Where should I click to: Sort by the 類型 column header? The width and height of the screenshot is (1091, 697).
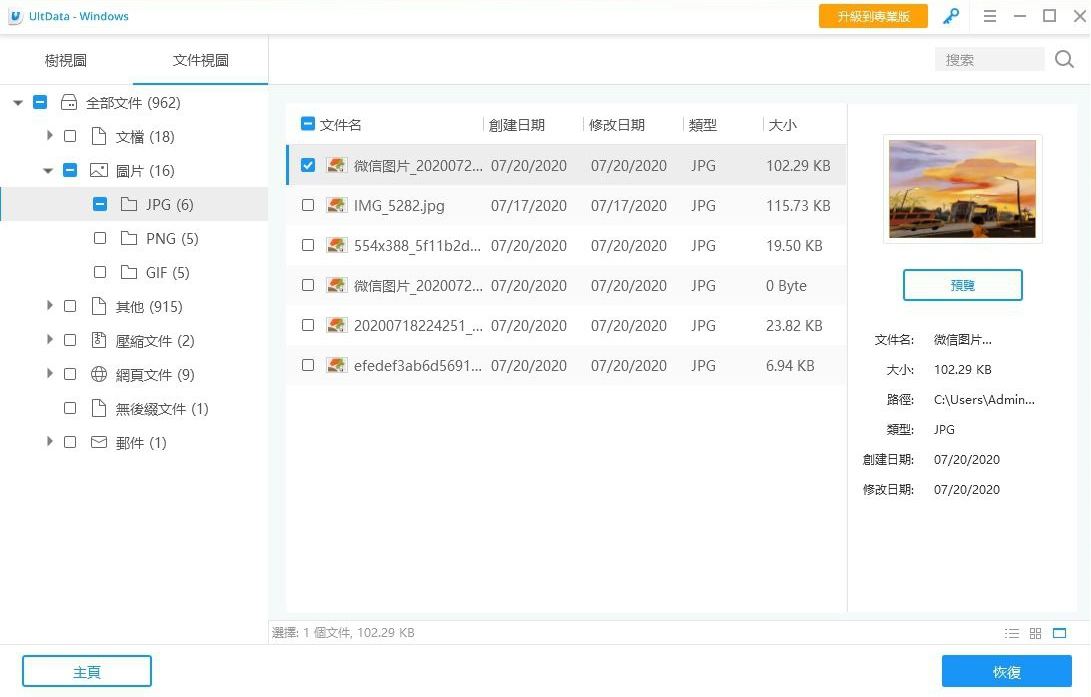[702, 125]
